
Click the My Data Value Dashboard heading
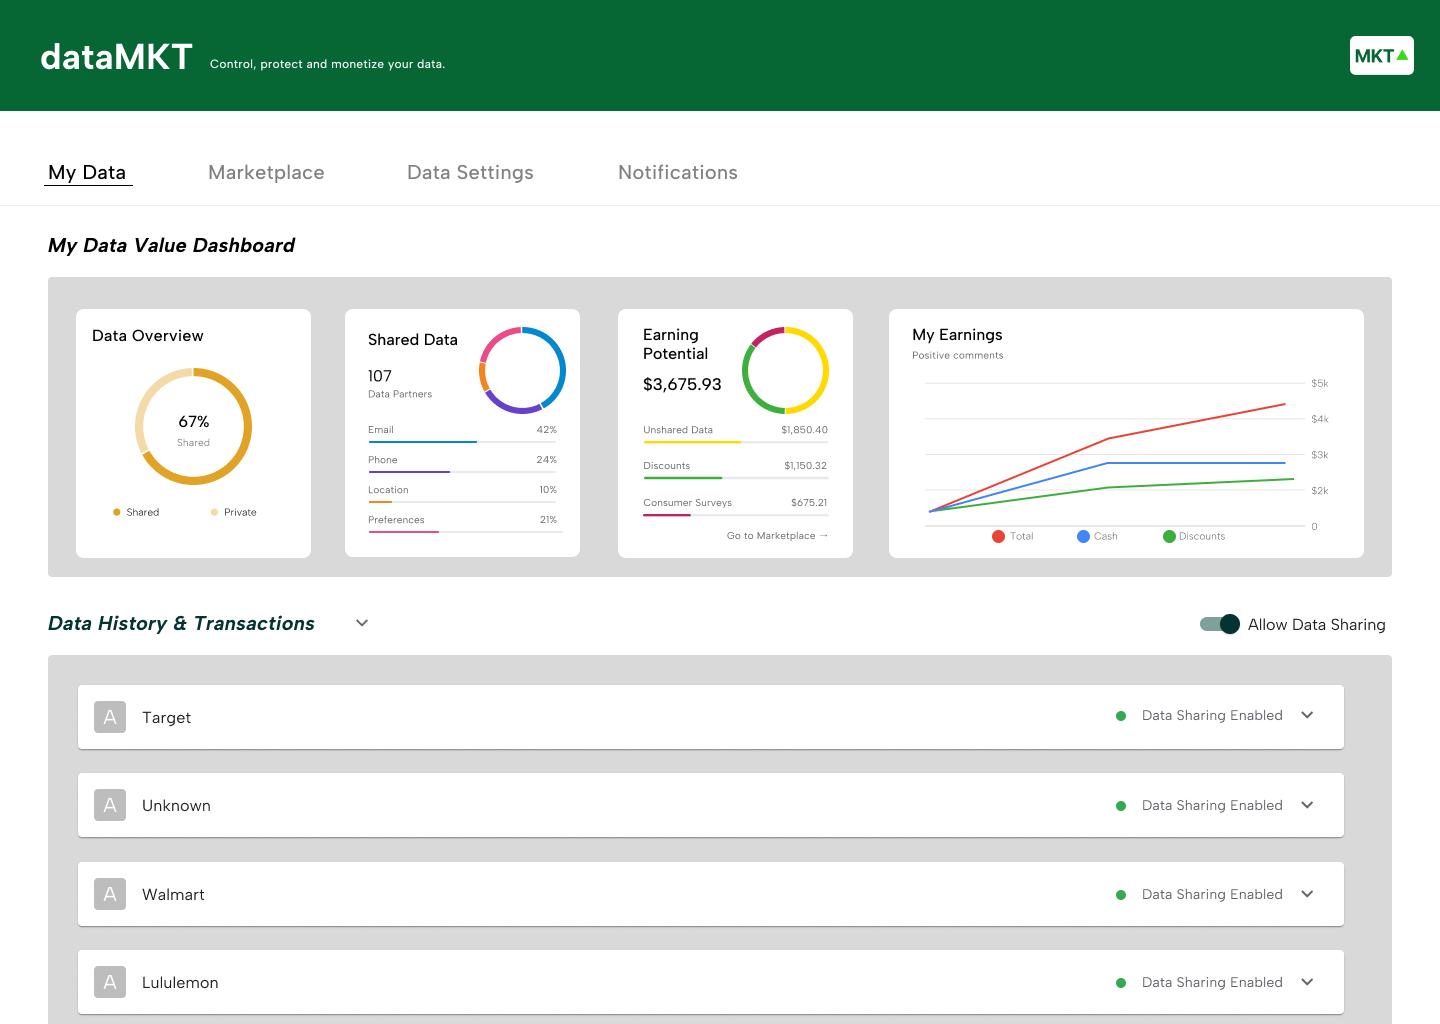[x=171, y=245]
